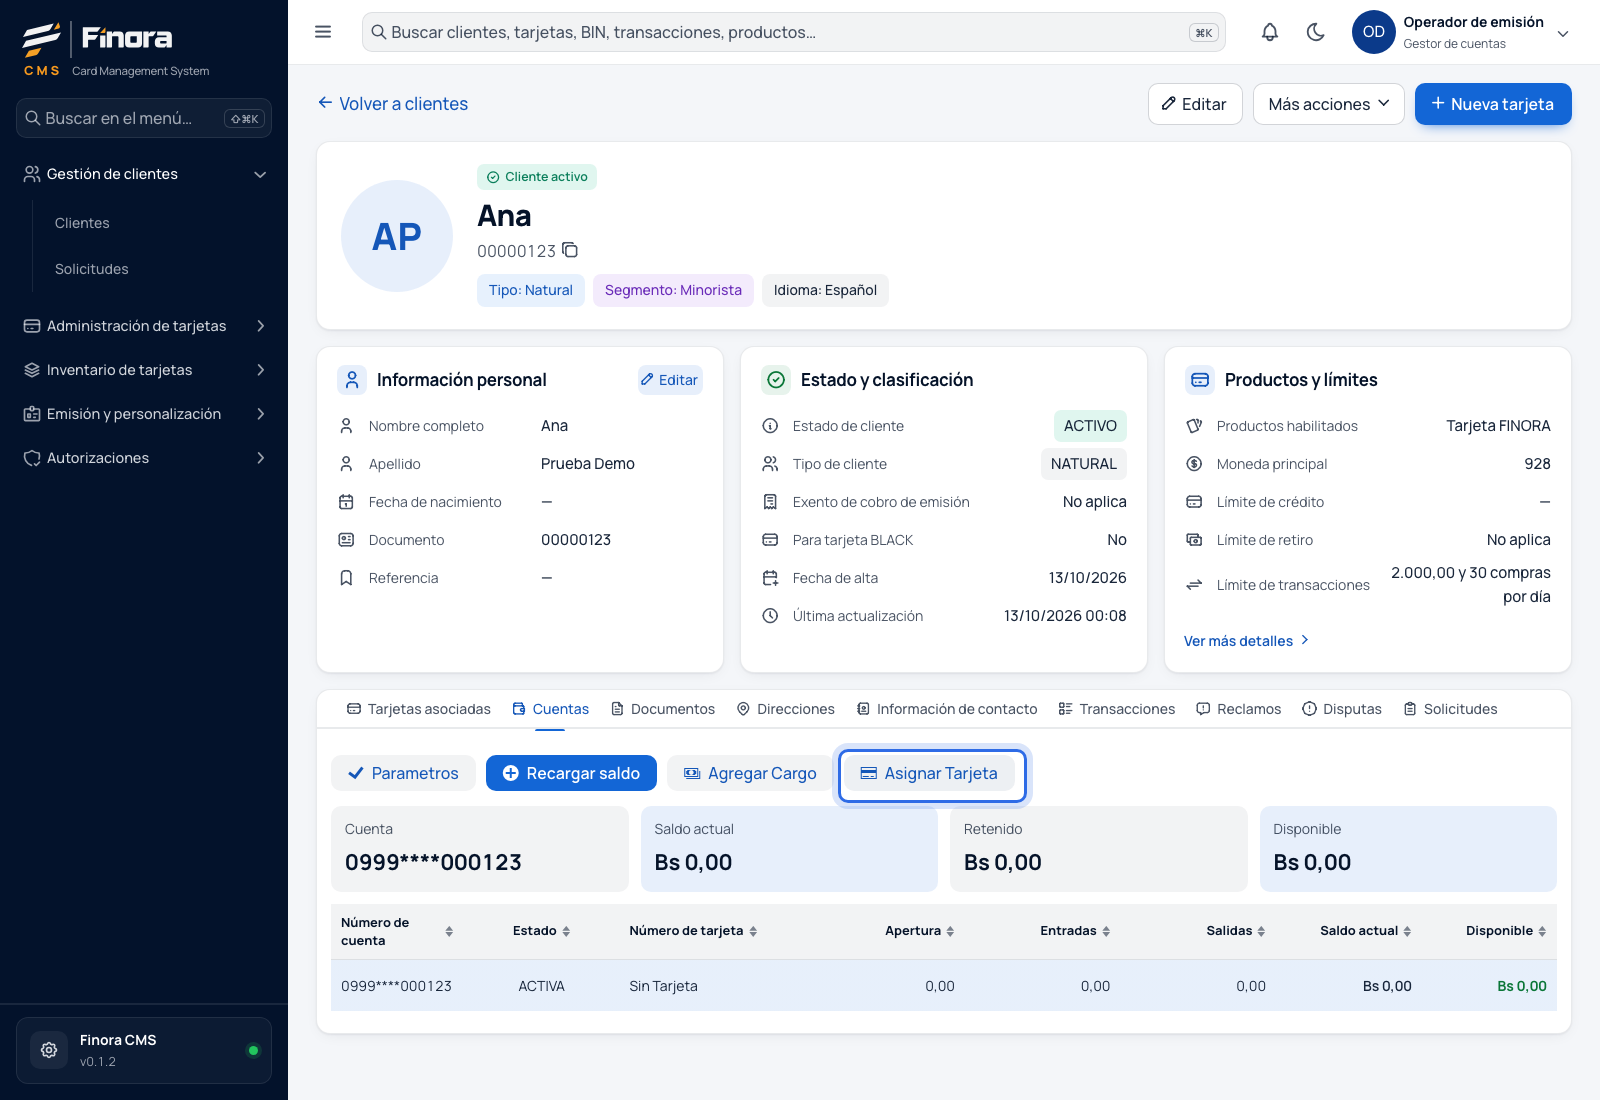Open Ver más detalles link
The height and width of the screenshot is (1100, 1600).
coord(1247,641)
